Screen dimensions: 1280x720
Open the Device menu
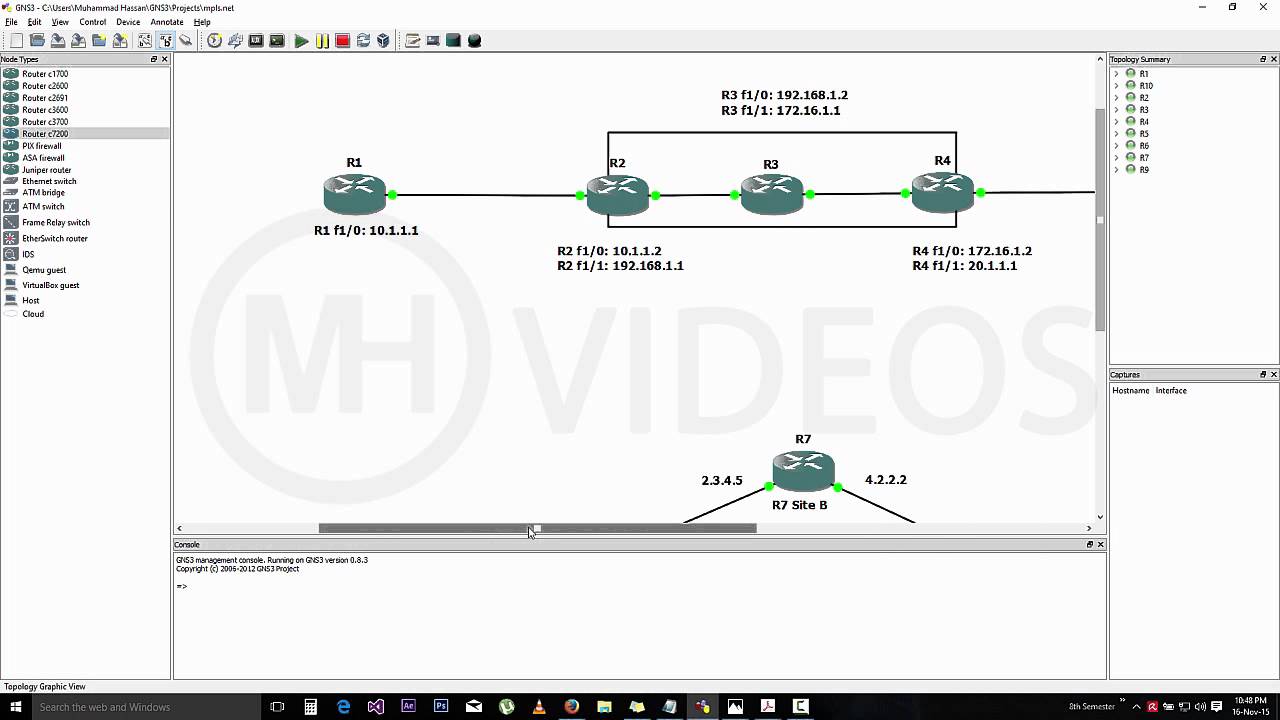[x=128, y=22]
